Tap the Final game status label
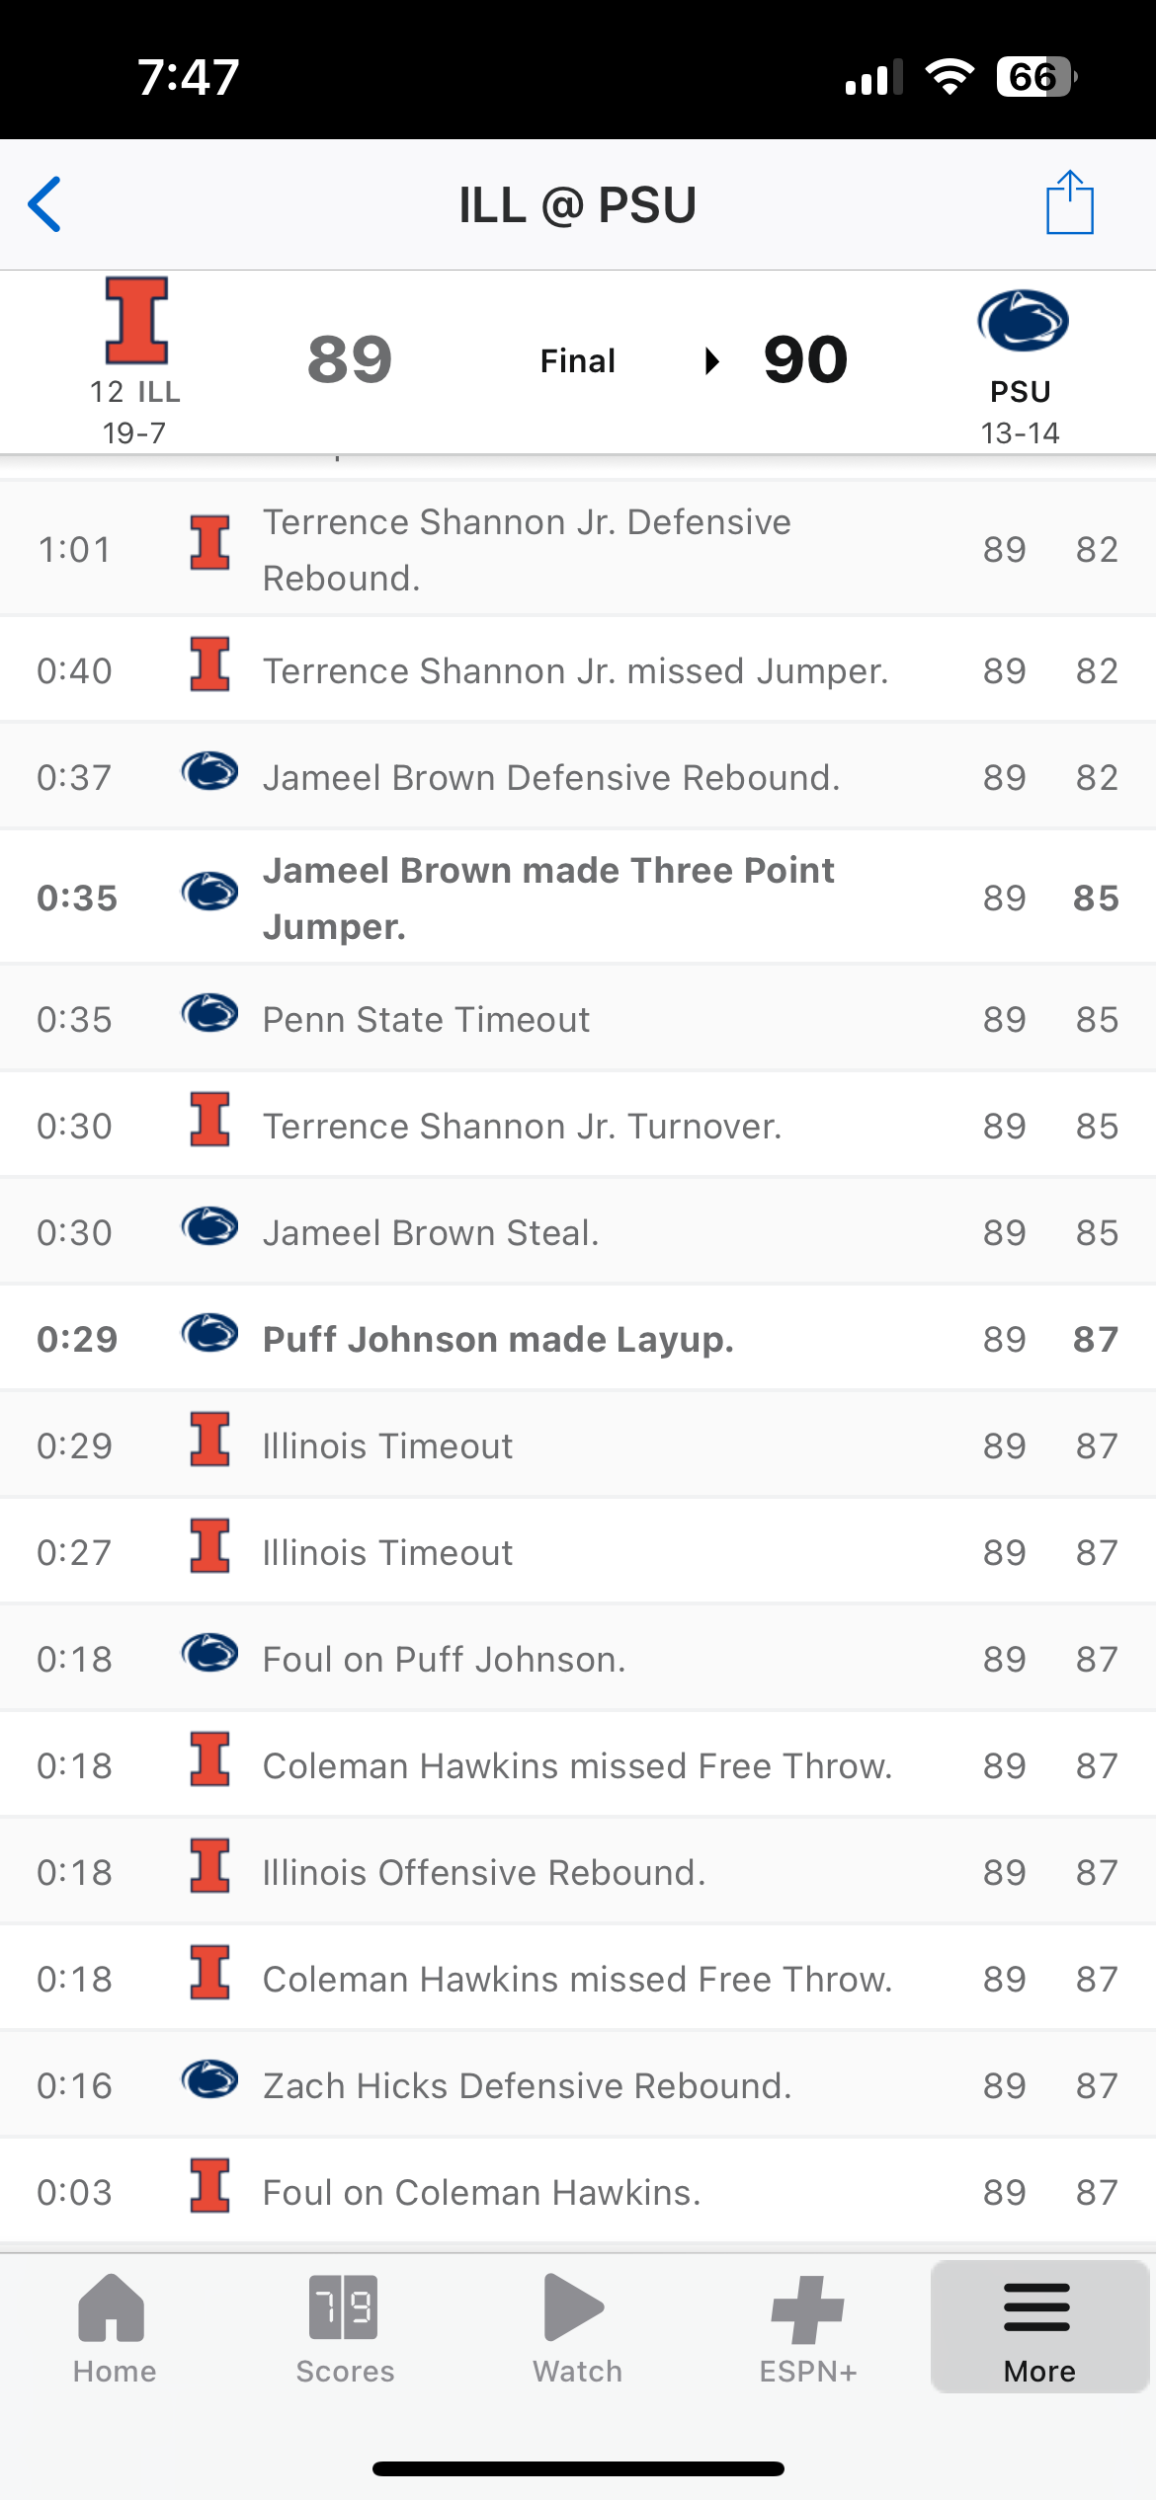The width and height of the screenshot is (1156, 2500). tap(577, 361)
